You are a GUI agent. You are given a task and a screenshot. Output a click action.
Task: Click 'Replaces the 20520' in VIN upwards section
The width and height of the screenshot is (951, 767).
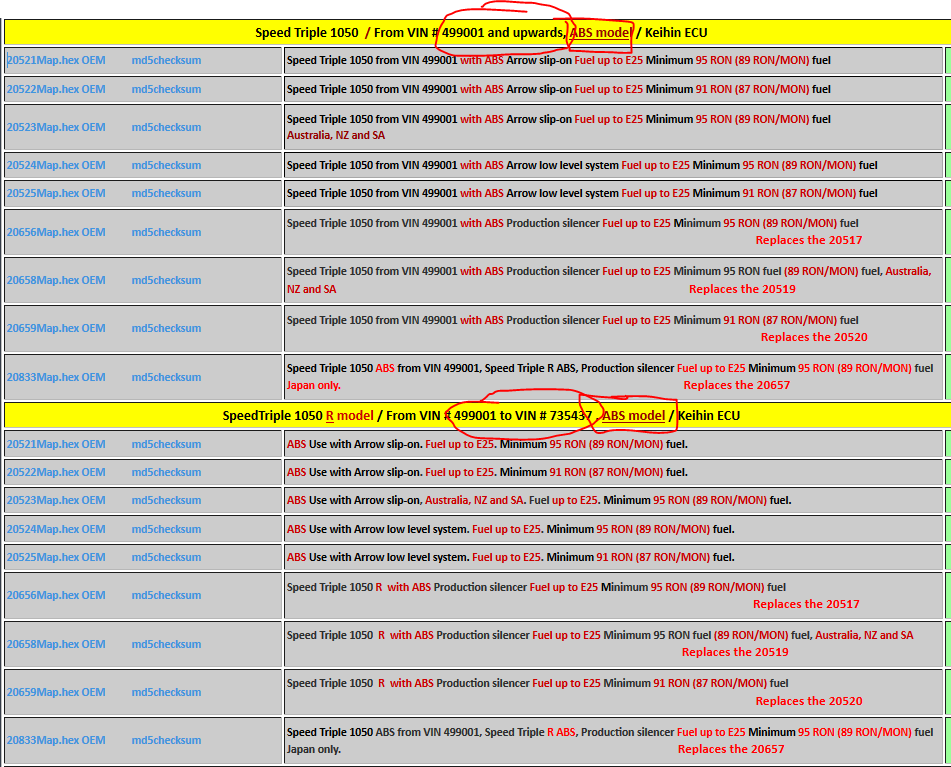pyautogui.click(x=814, y=337)
